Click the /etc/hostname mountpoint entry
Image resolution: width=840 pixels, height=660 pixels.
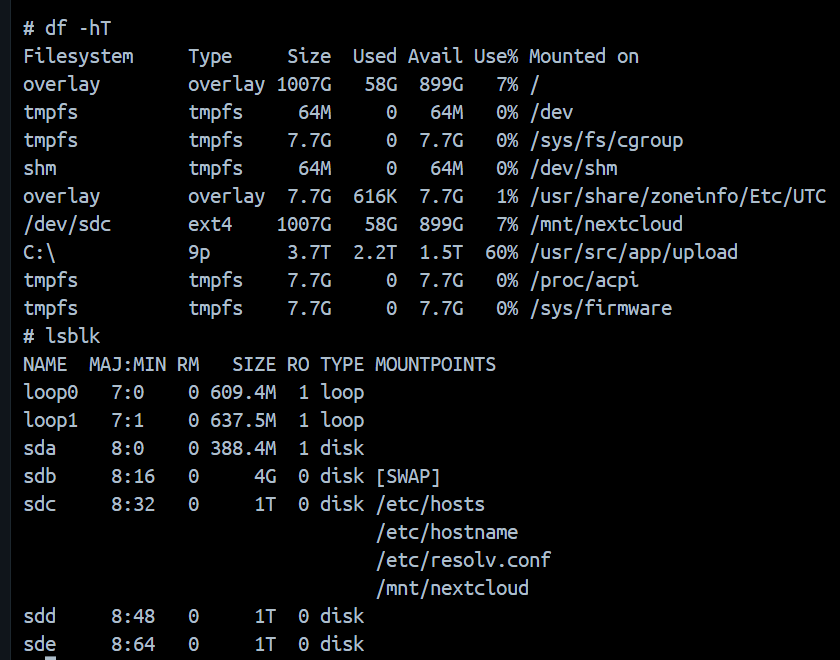[447, 532]
